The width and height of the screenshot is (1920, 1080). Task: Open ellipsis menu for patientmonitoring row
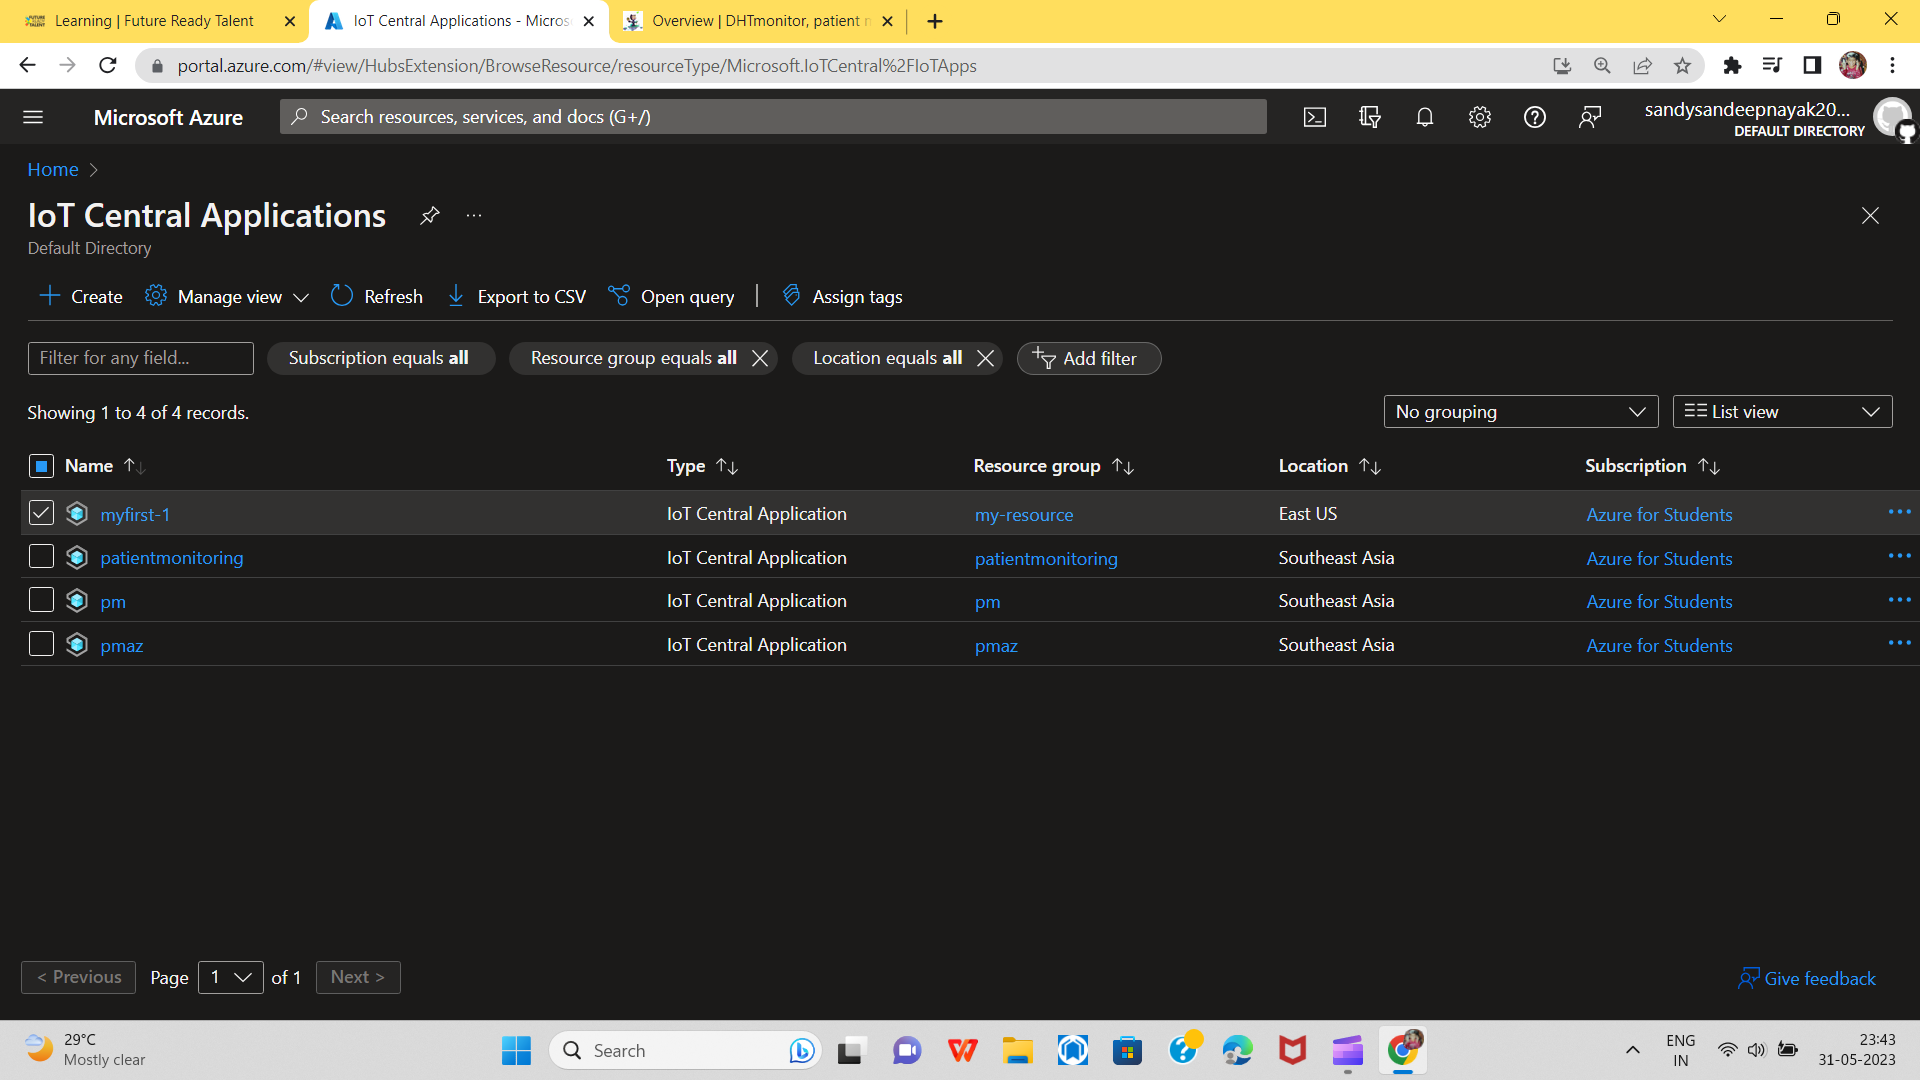(1898, 556)
